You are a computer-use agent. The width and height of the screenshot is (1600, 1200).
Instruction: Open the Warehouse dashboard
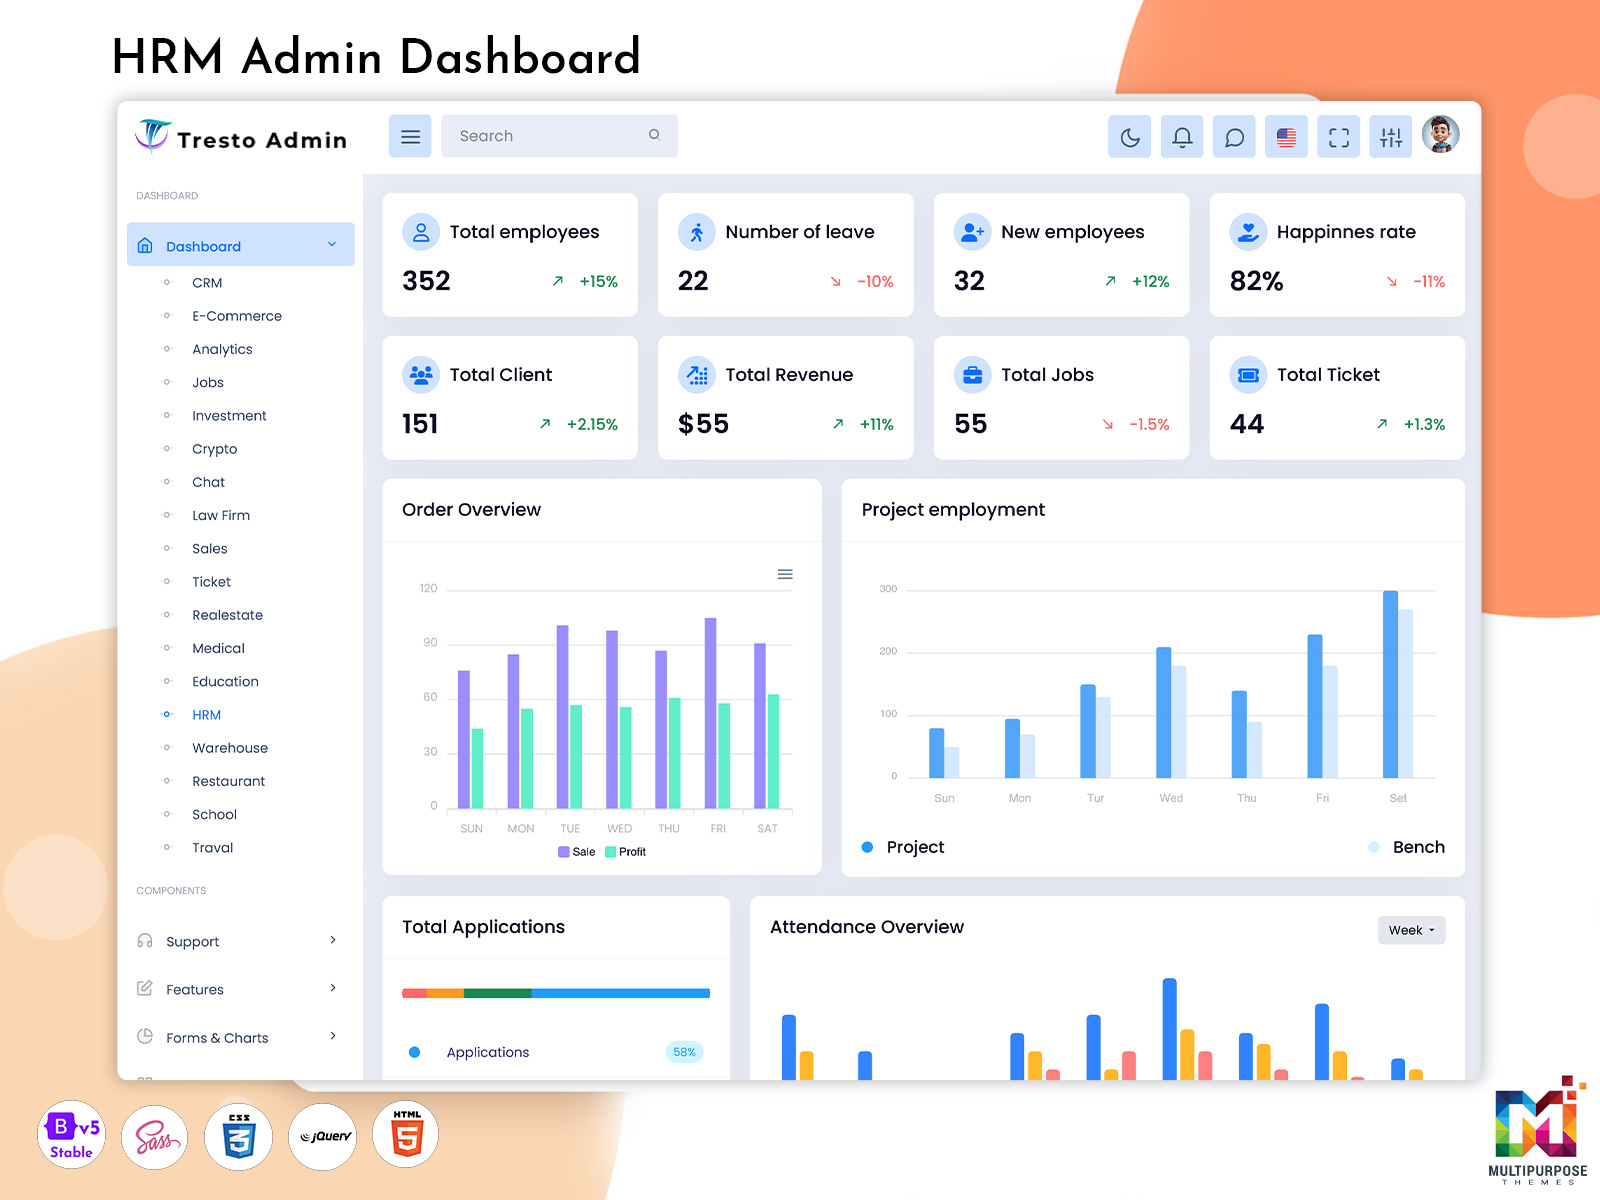point(230,748)
